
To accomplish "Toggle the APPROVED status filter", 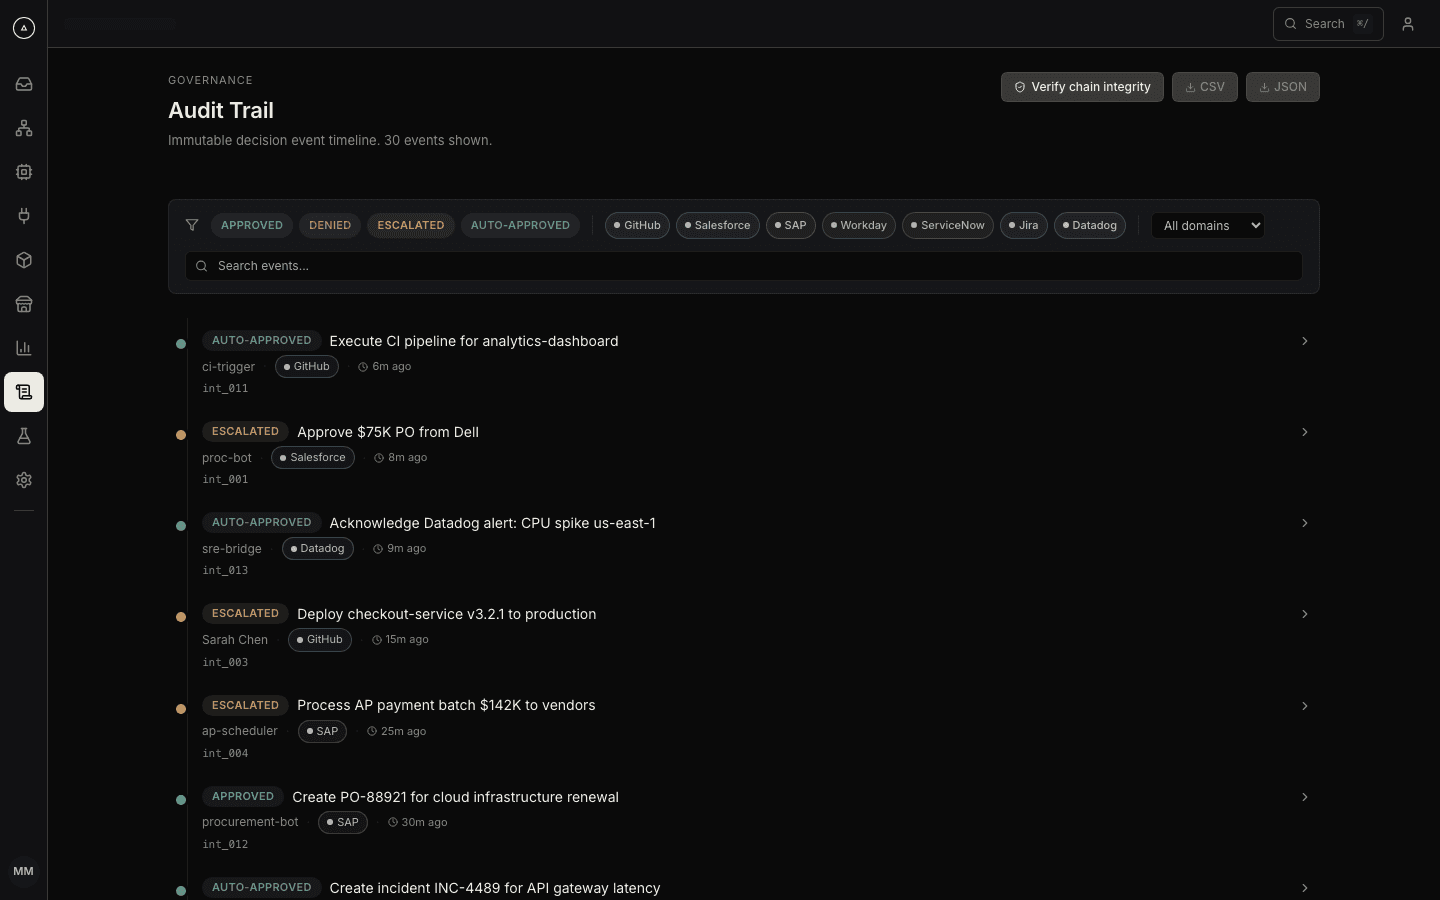I will coord(252,225).
